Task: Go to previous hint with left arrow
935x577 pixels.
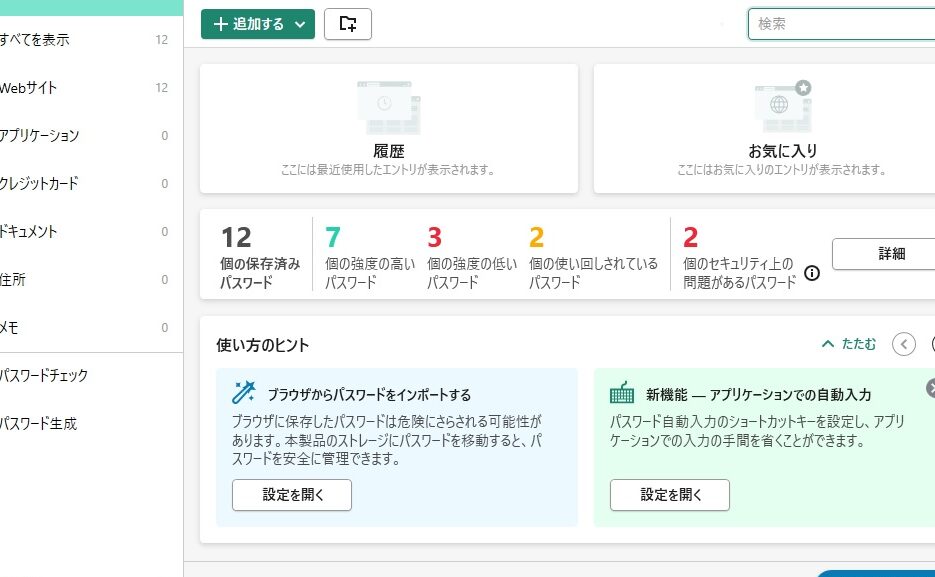Action: point(903,344)
